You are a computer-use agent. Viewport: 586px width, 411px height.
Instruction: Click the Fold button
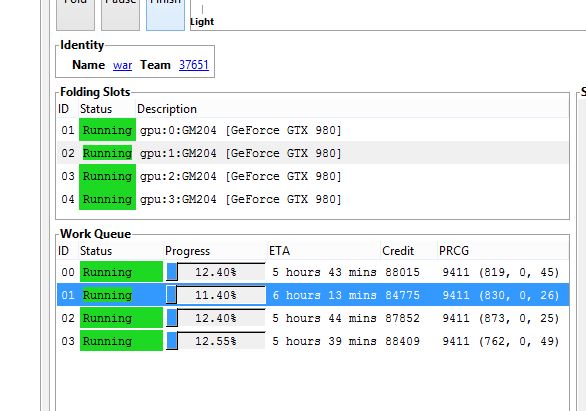[75, 15]
